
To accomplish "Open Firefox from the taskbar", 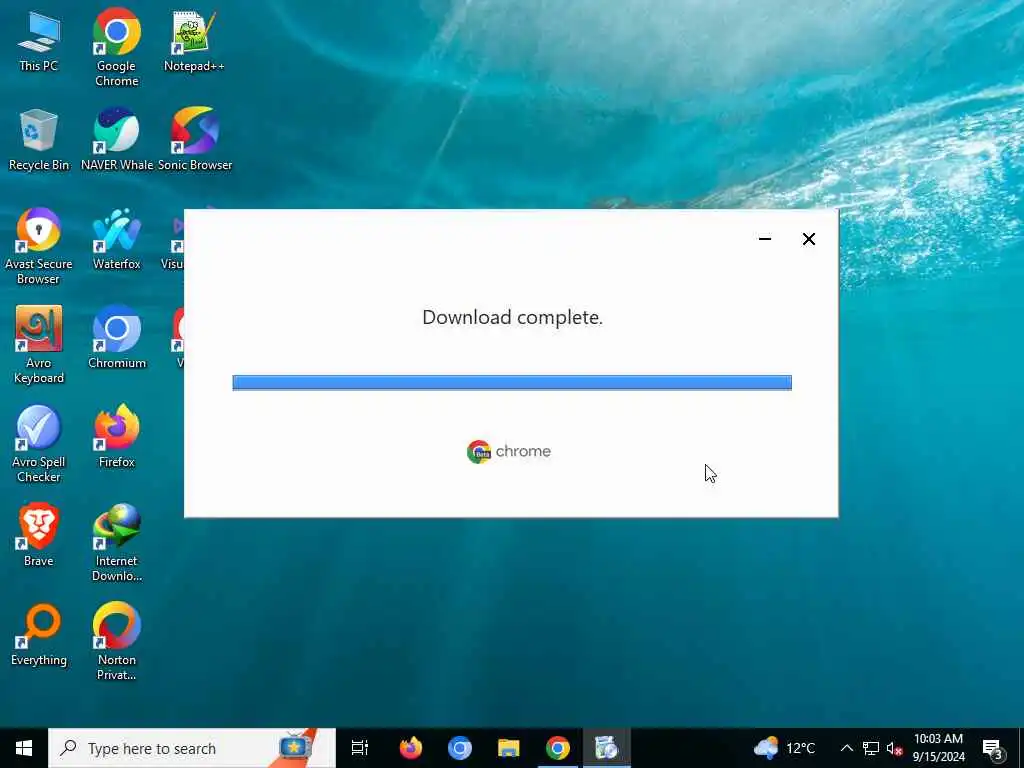I will tap(411, 748).
